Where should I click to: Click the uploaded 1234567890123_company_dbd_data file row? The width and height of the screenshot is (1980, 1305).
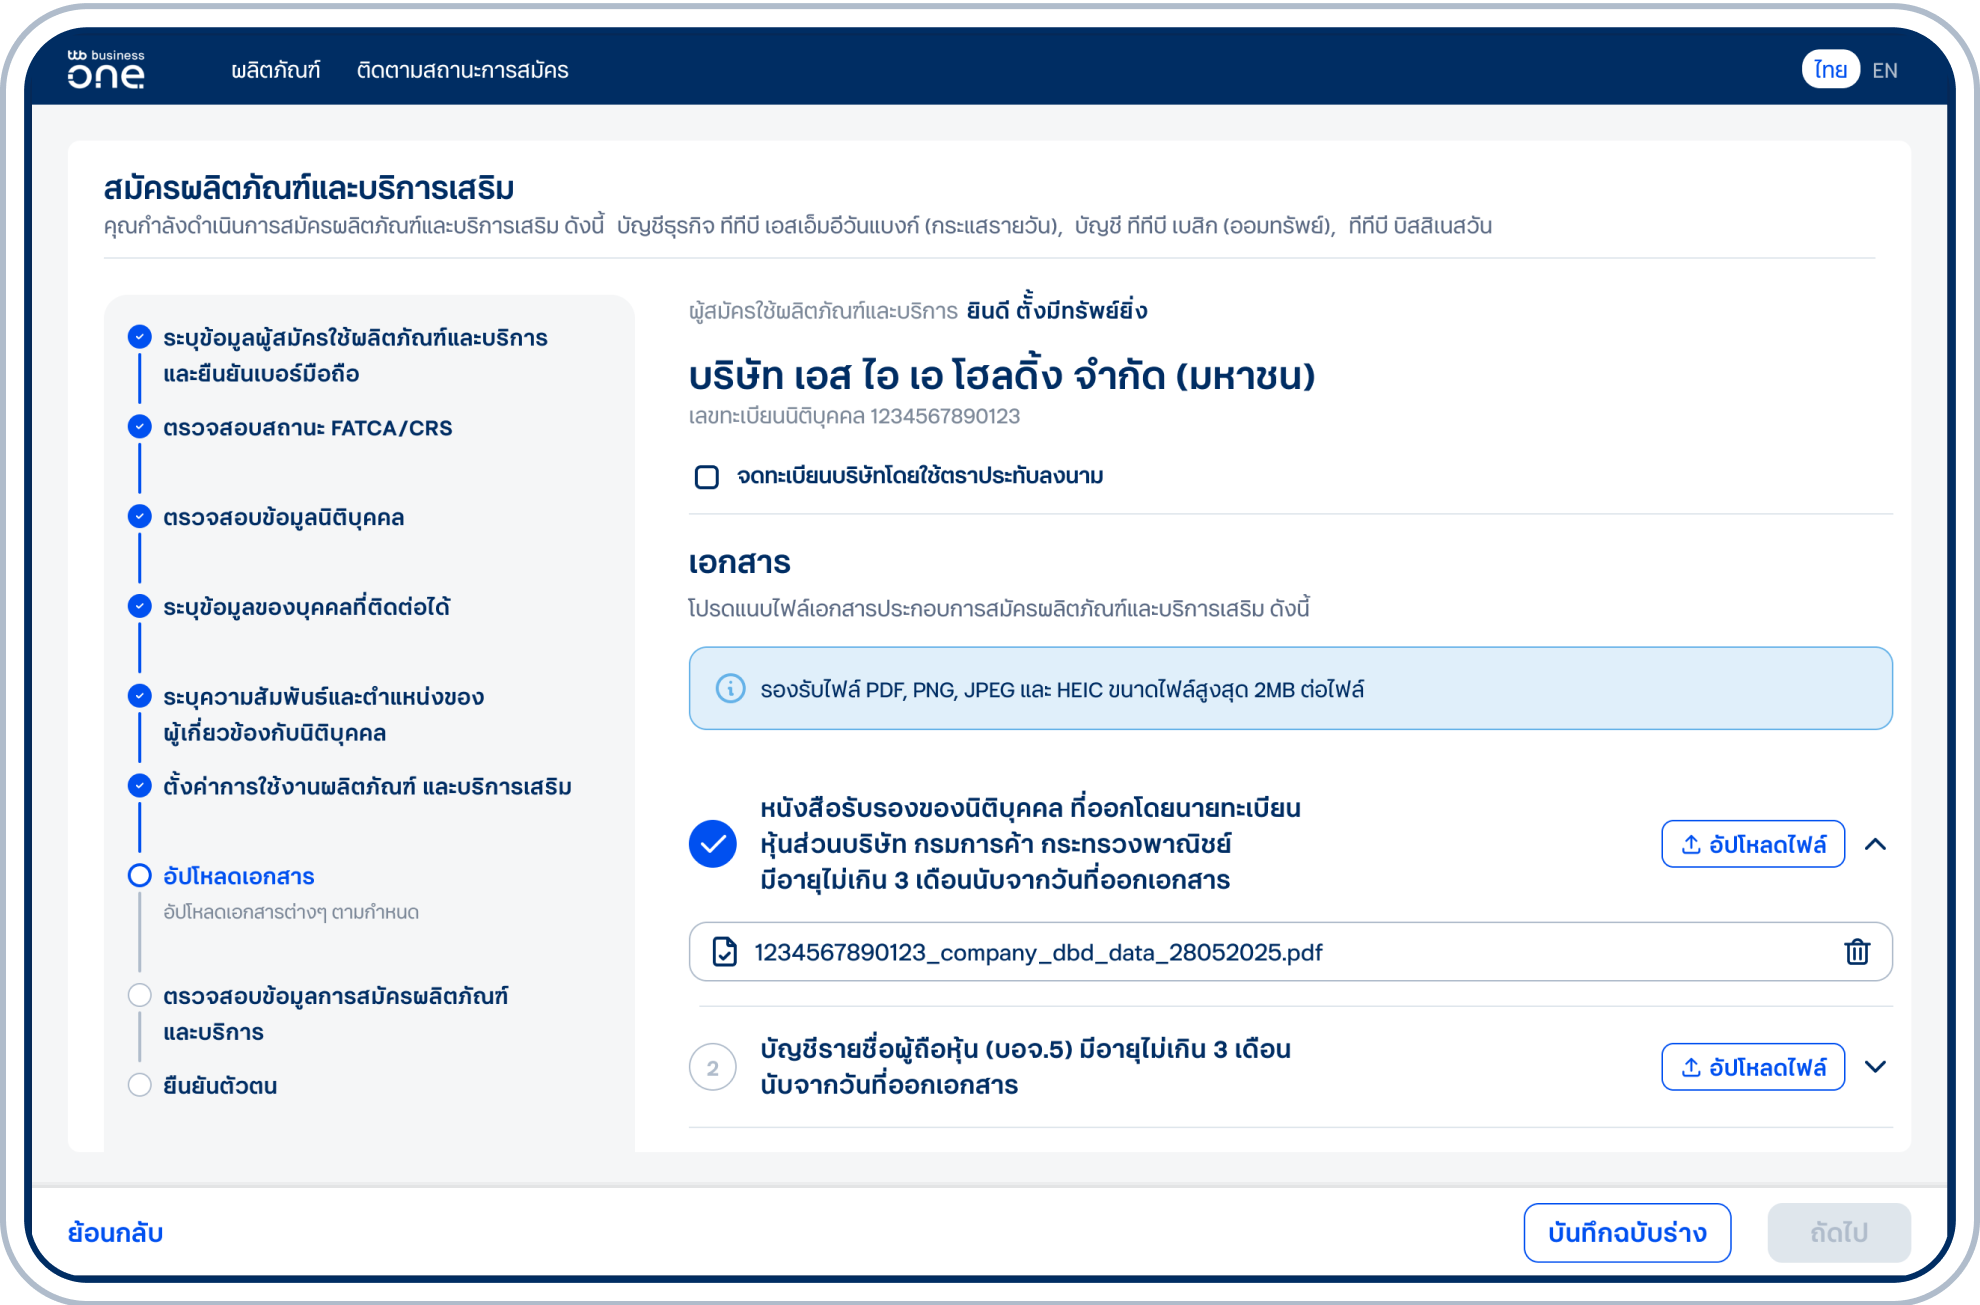[x=1038, y=952]
